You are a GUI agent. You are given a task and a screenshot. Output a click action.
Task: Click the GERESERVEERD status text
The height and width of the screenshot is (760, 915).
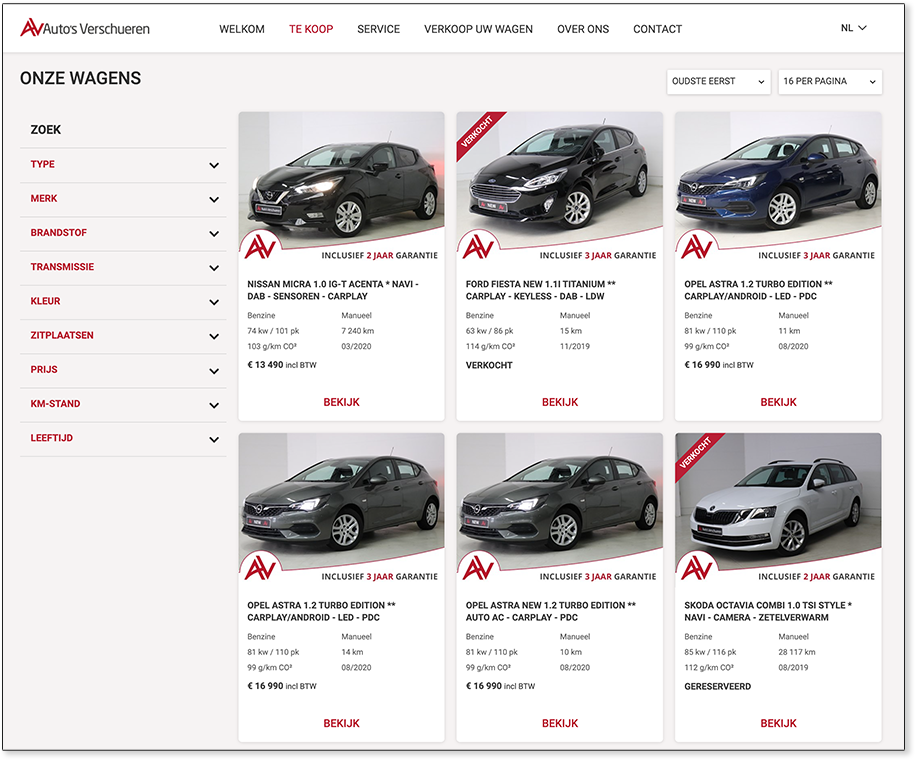pos(718,686)
